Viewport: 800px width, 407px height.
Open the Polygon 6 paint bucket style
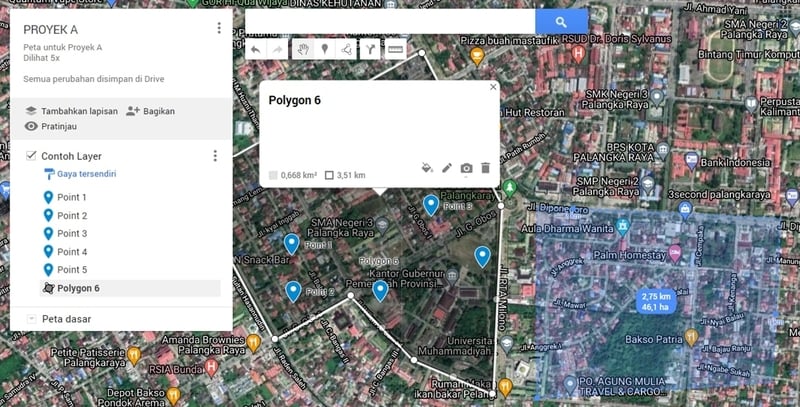tap(427, 168)
